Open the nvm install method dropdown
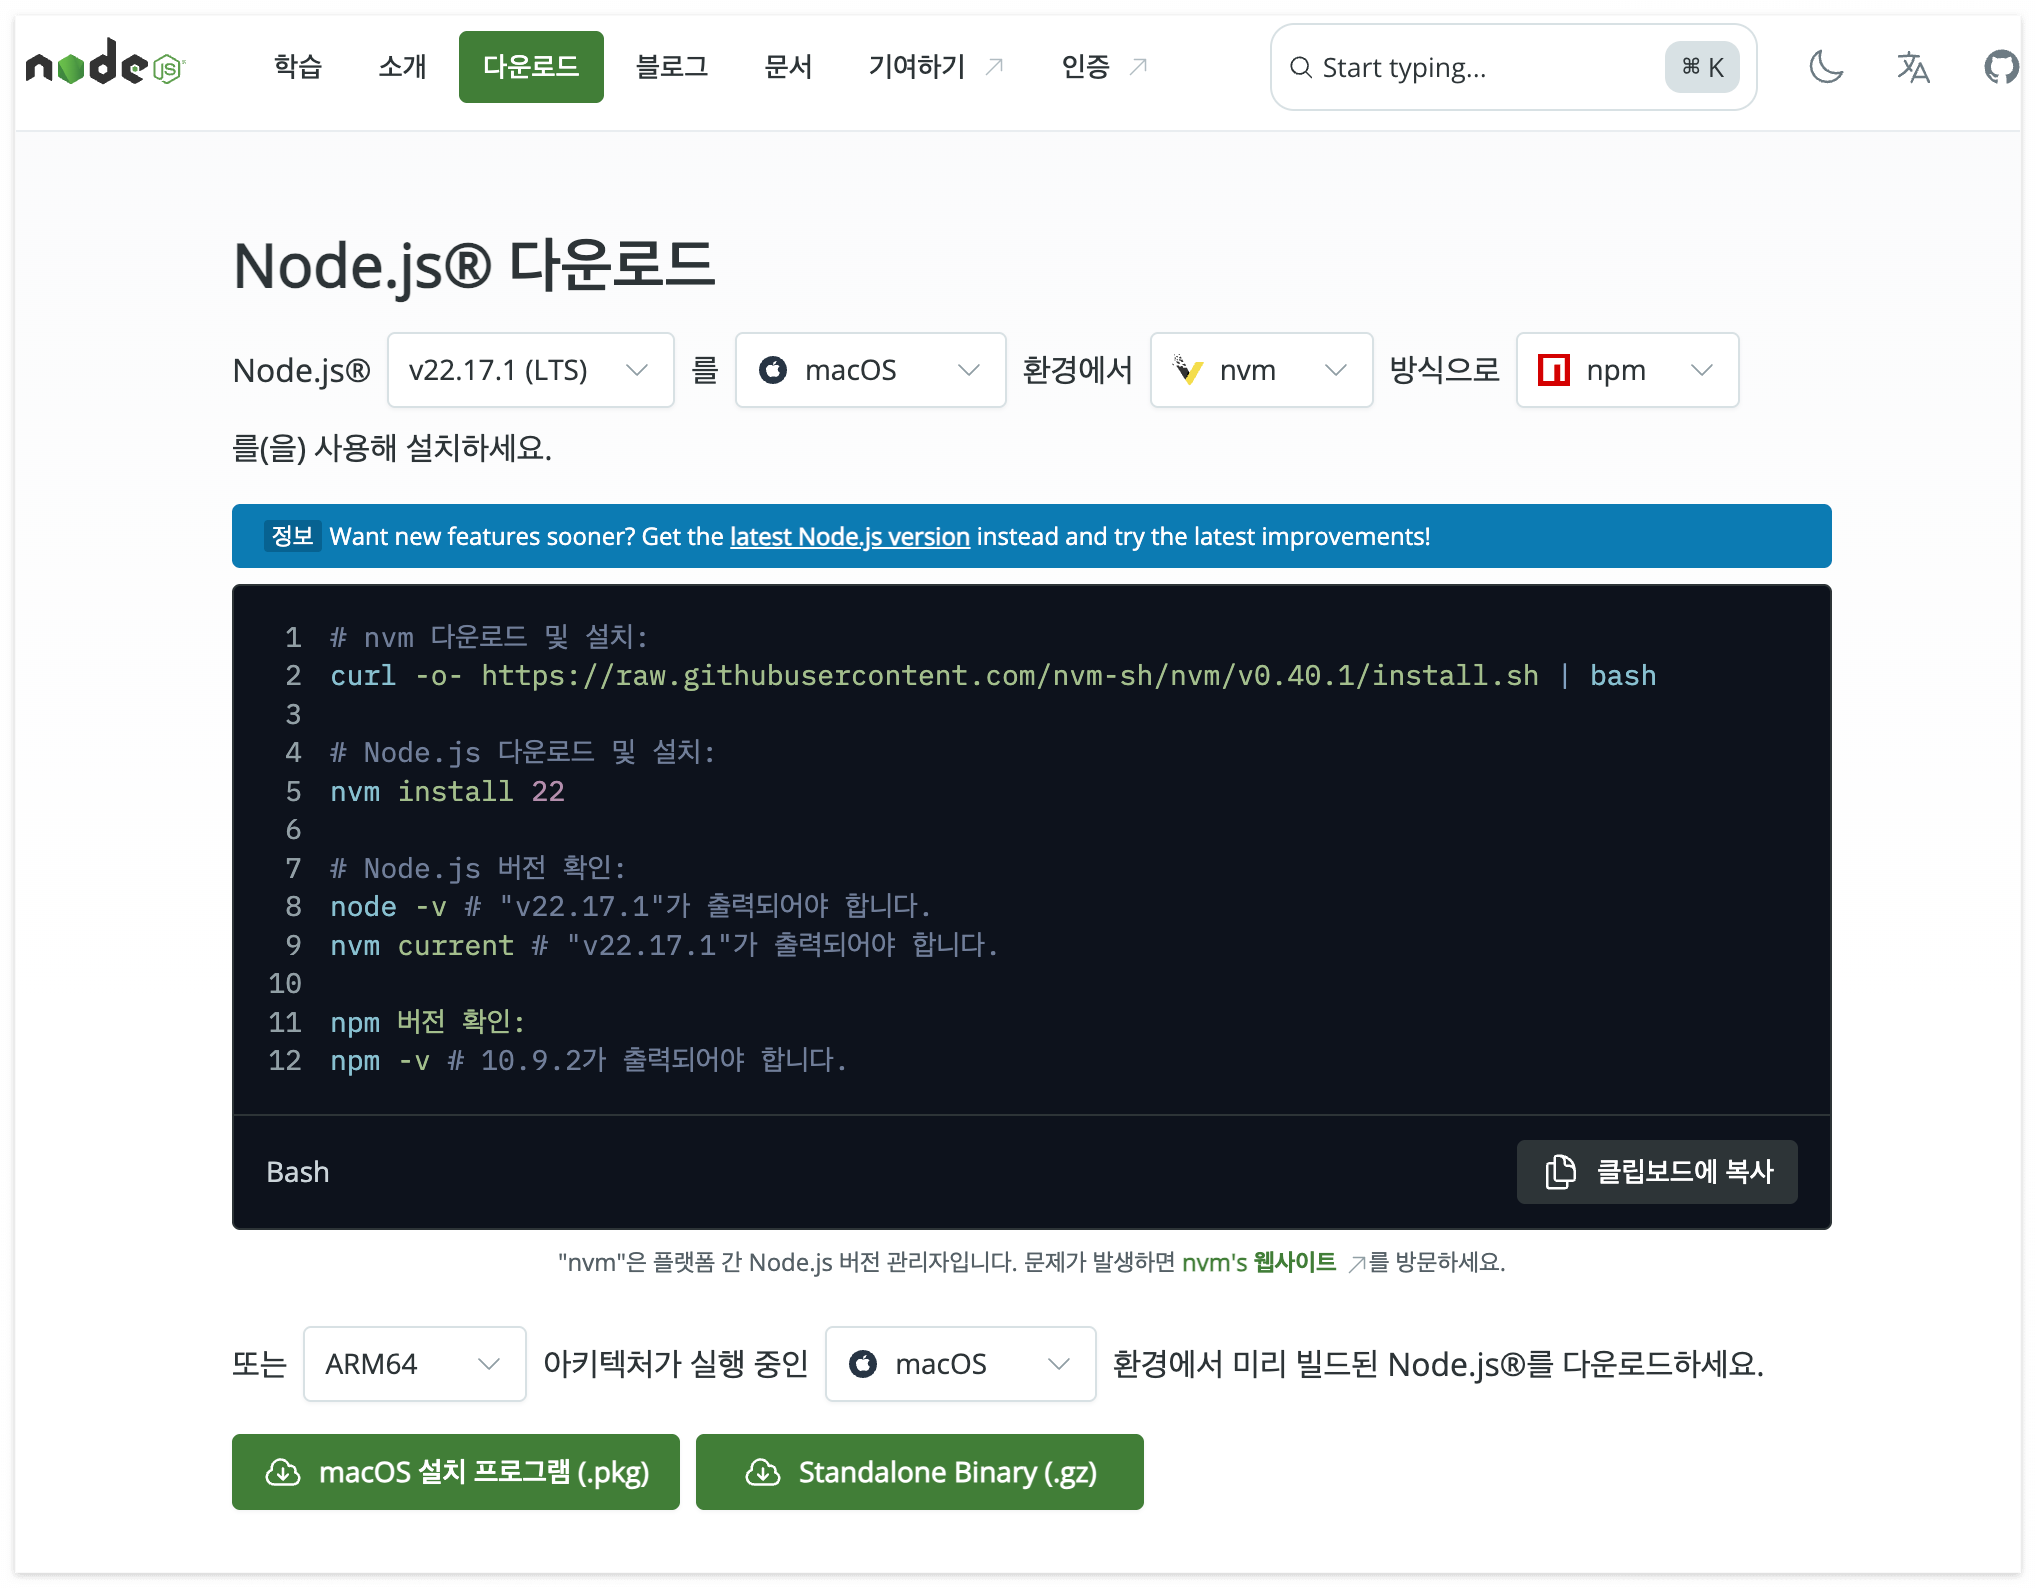Viewport: 2036px width, 1588px height. [1261, 370]
